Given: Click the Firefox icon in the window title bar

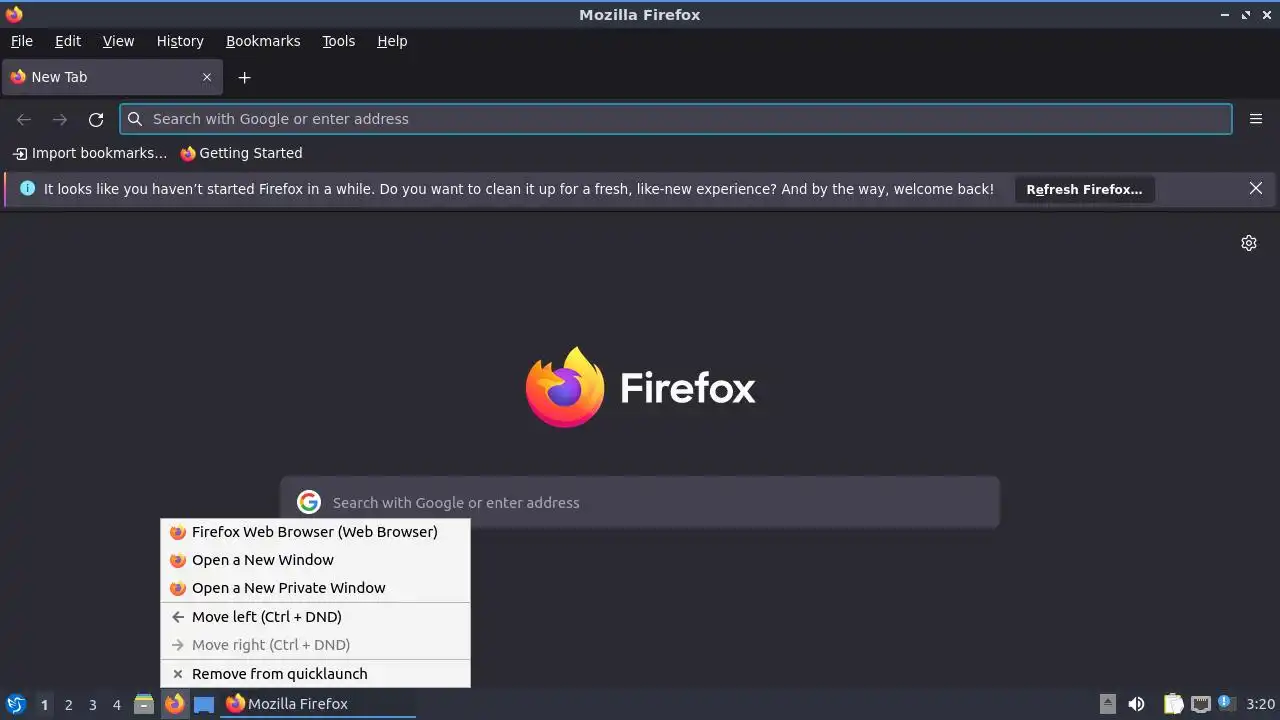Looking at the screenshot, I should [14, 14].
